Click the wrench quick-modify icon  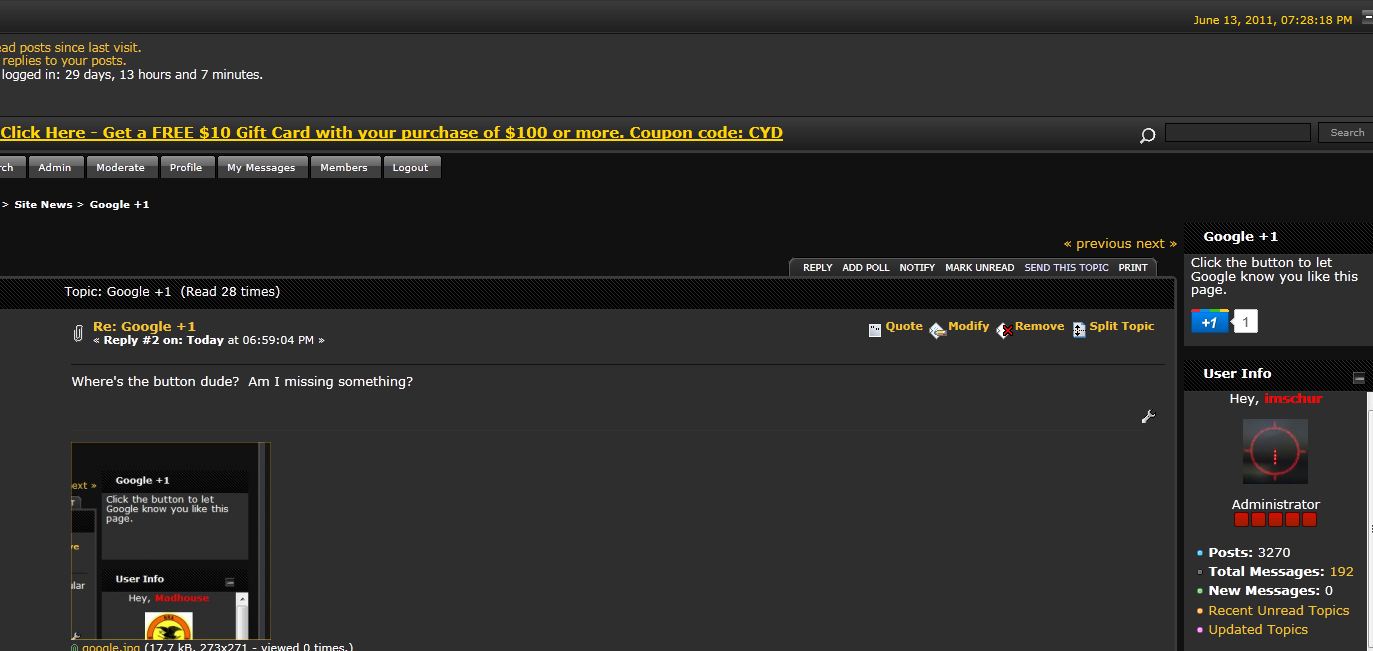click(x=1148, y=416)
